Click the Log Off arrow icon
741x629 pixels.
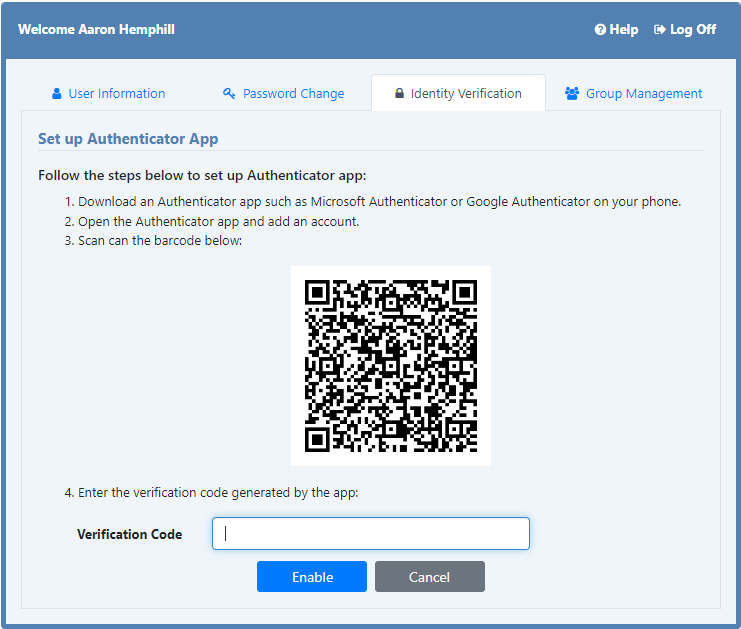tap(659, 30)
